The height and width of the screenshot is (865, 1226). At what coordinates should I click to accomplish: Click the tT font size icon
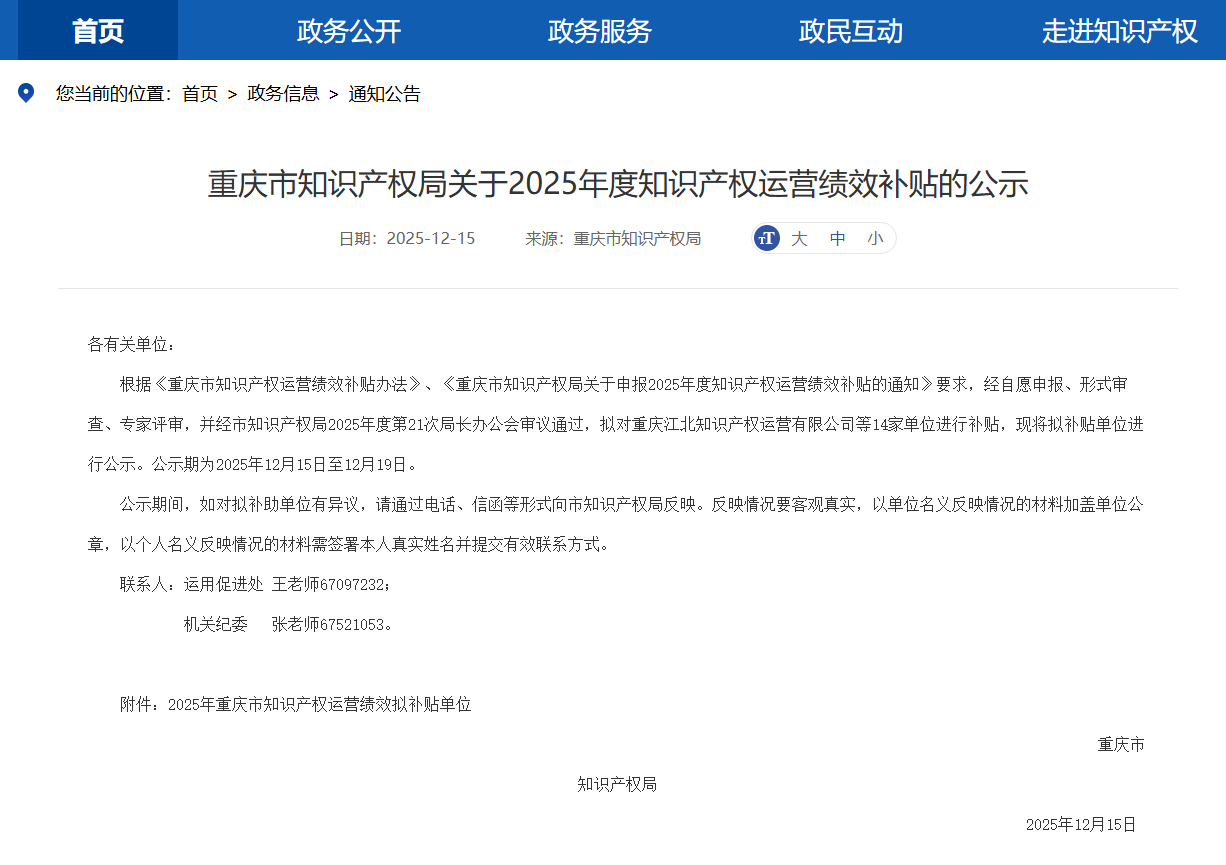pyautogui.click(x=767, y=238)
